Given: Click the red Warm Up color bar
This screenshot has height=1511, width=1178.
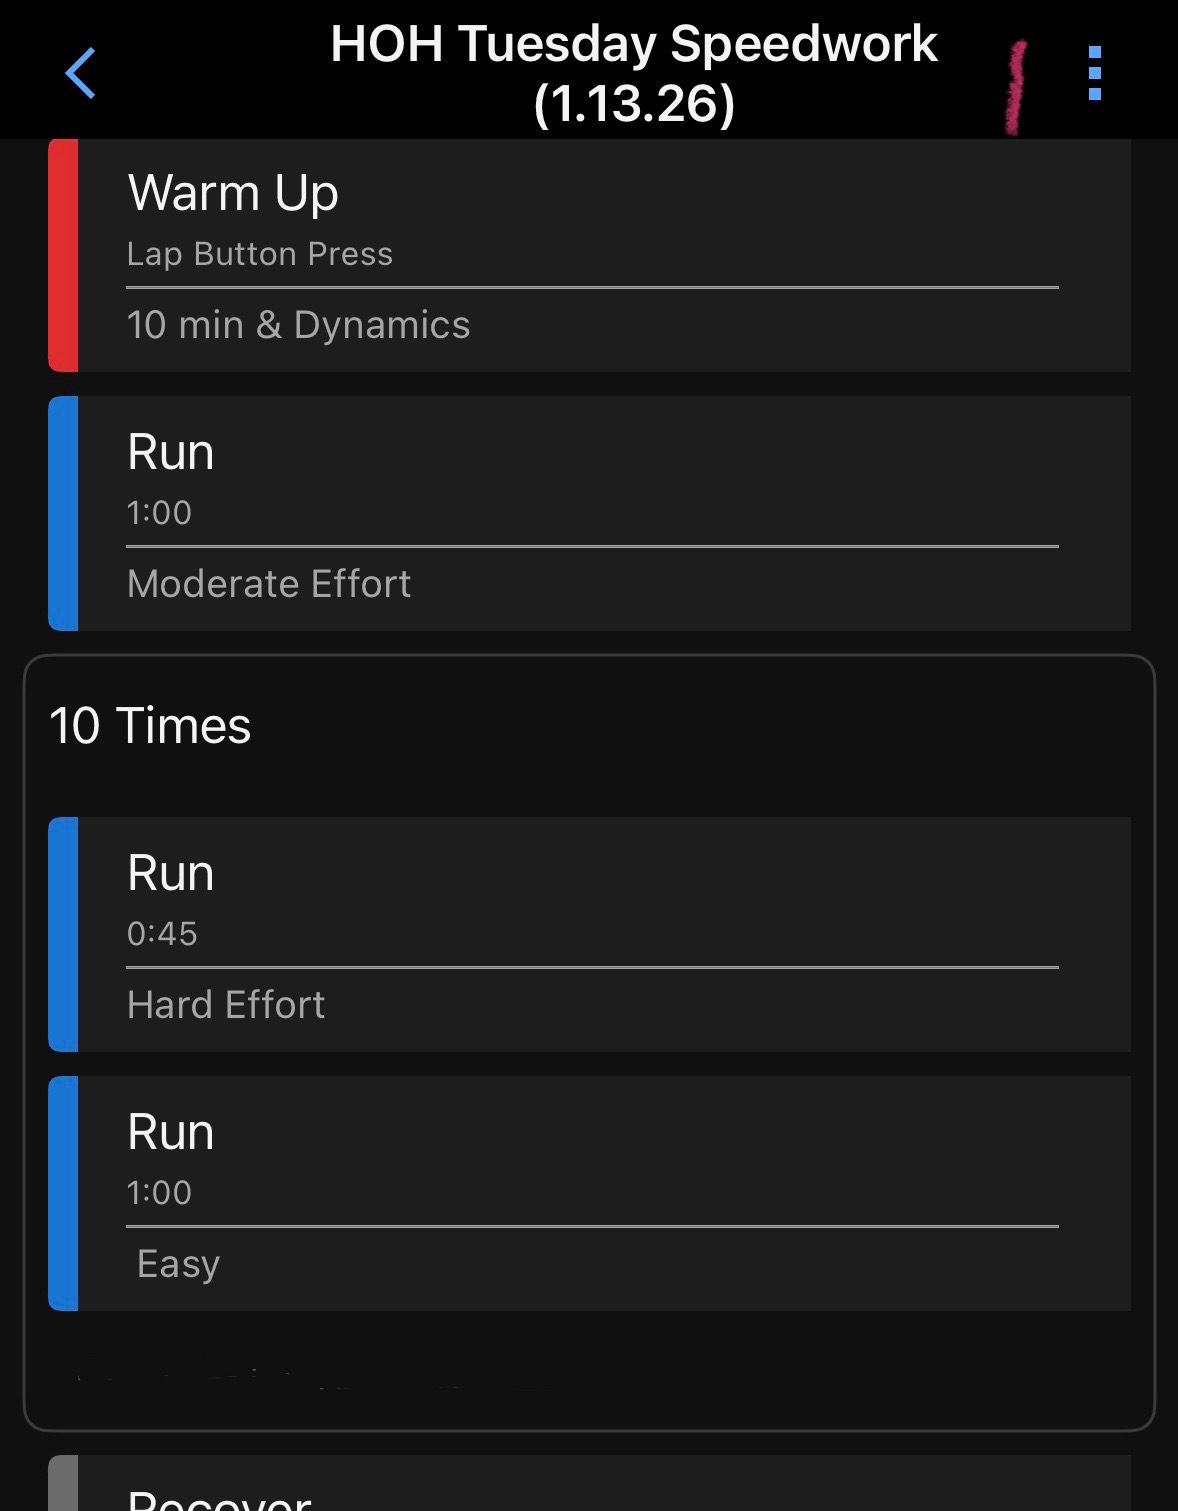Looking at the screenshot, I should tap(63, 255).
